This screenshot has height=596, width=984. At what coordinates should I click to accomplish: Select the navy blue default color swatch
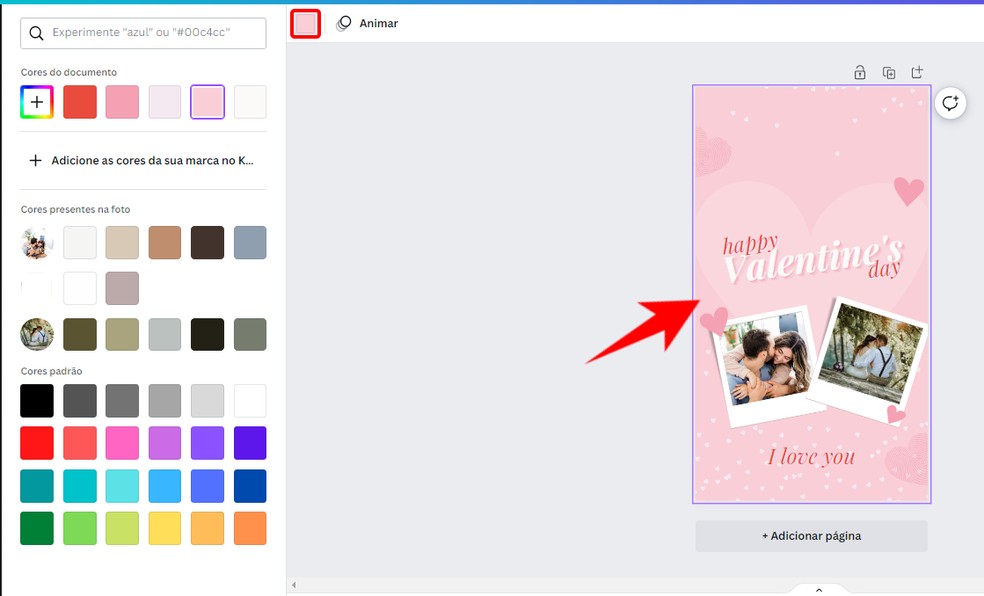250,486
